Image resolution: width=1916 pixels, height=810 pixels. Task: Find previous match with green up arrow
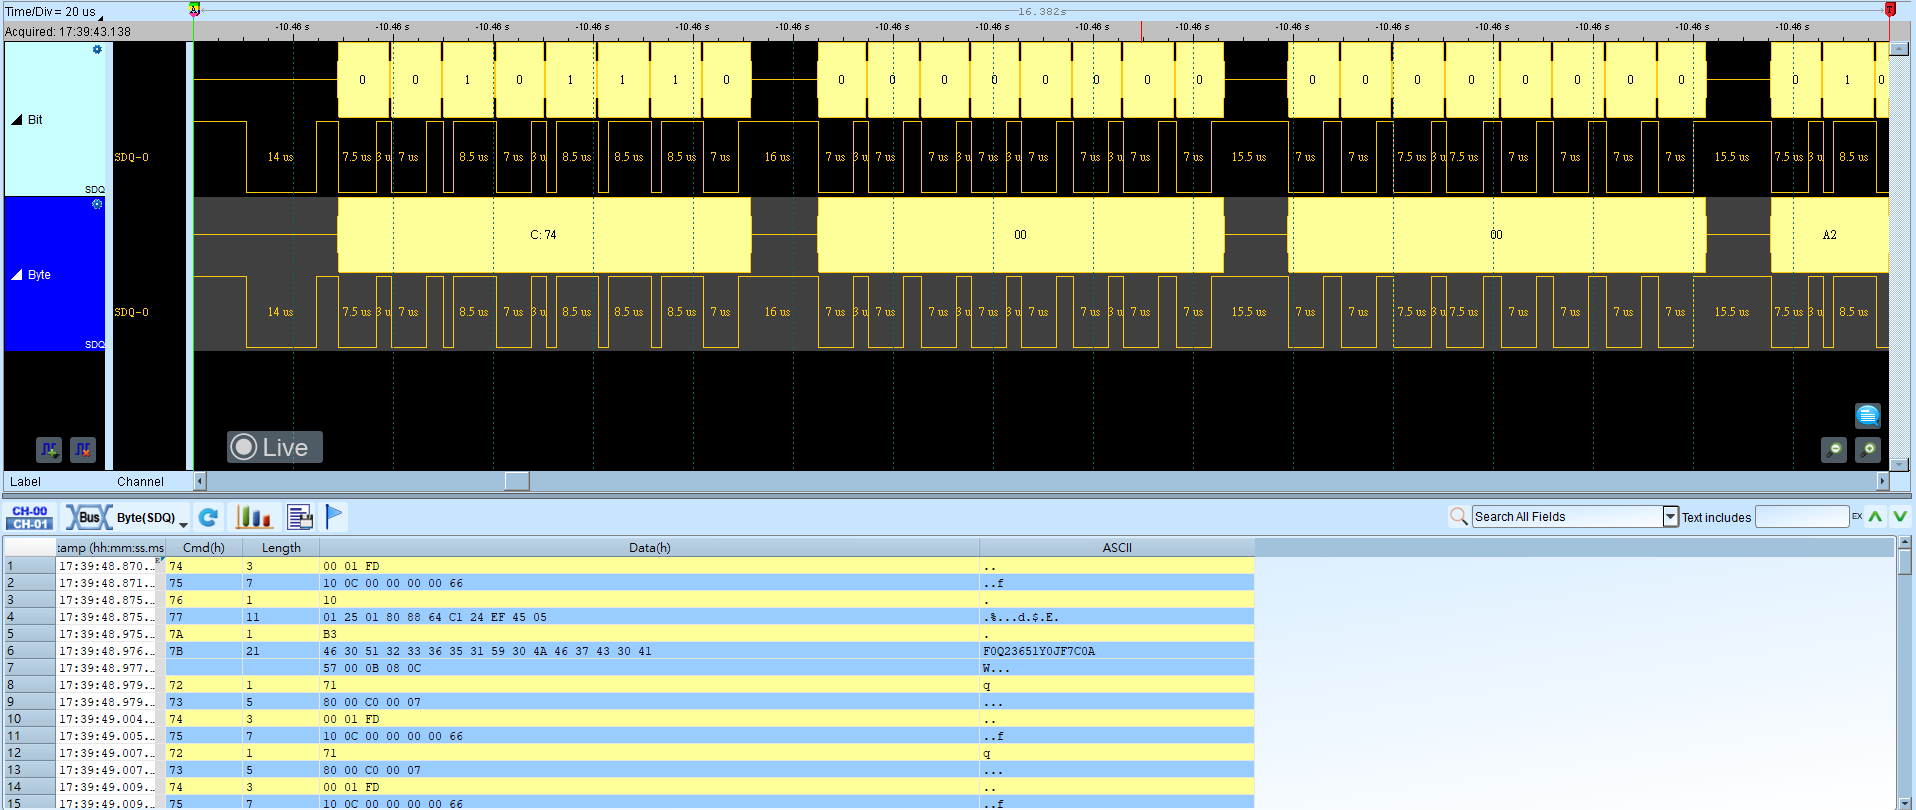tap(1875, 516)
